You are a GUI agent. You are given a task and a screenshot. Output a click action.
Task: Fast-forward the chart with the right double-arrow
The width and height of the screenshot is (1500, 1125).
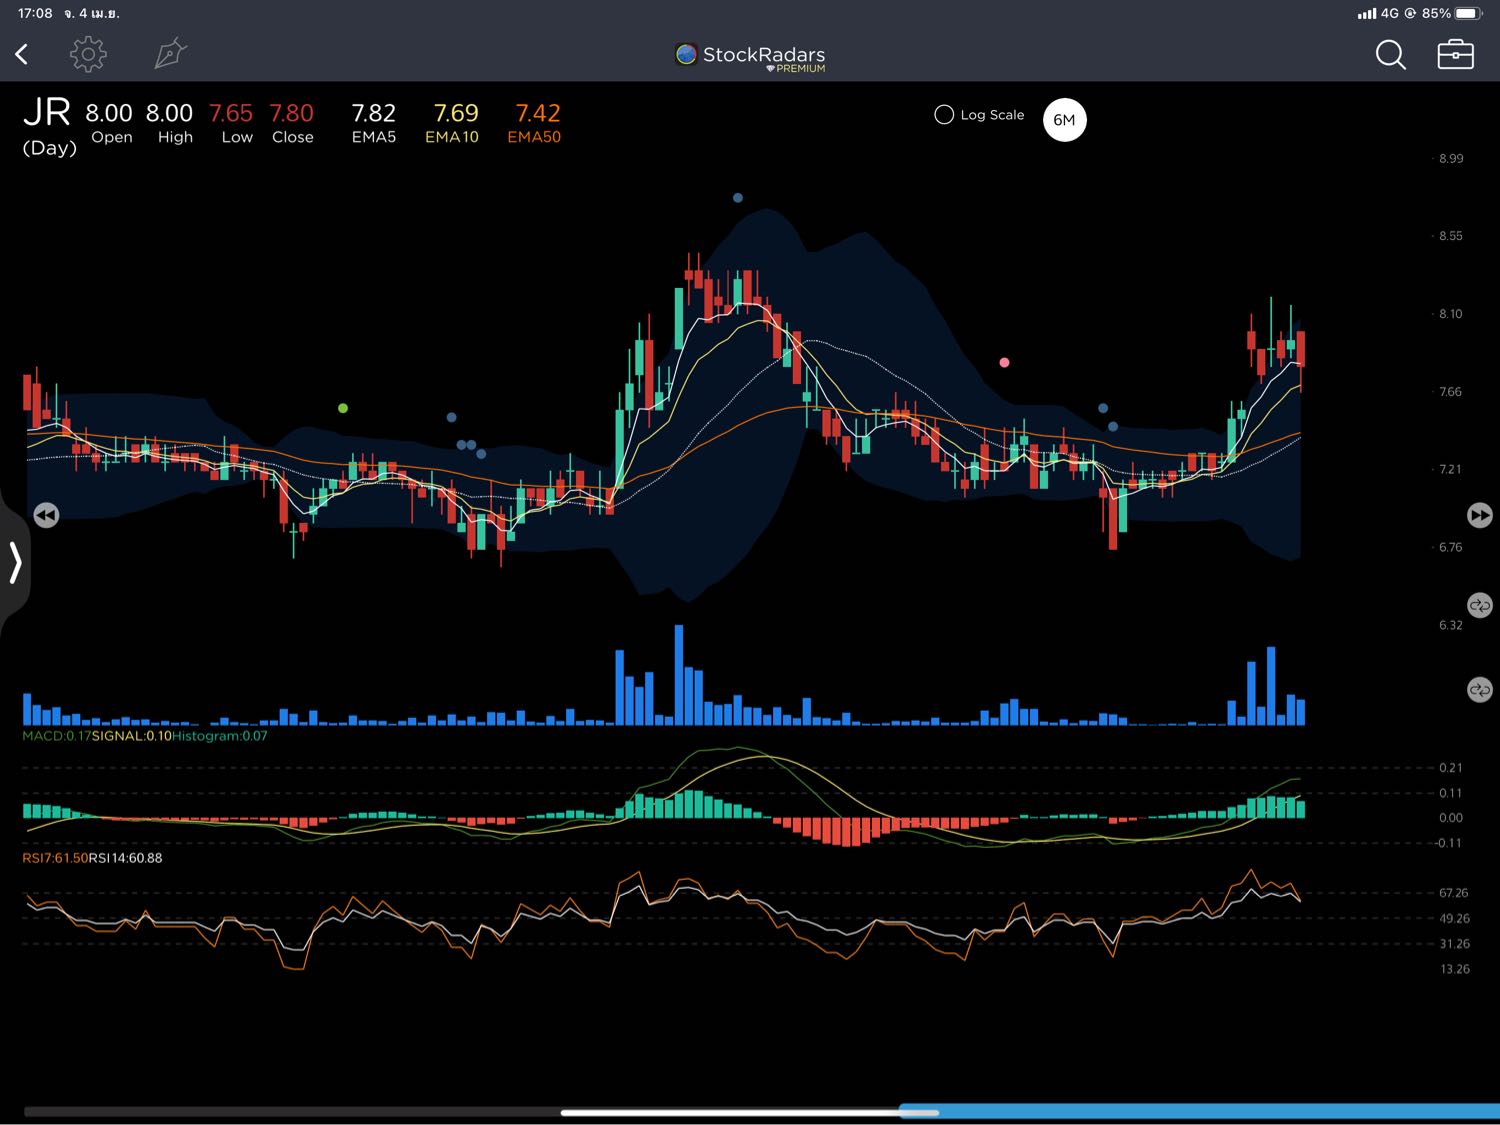(1479, 515)
